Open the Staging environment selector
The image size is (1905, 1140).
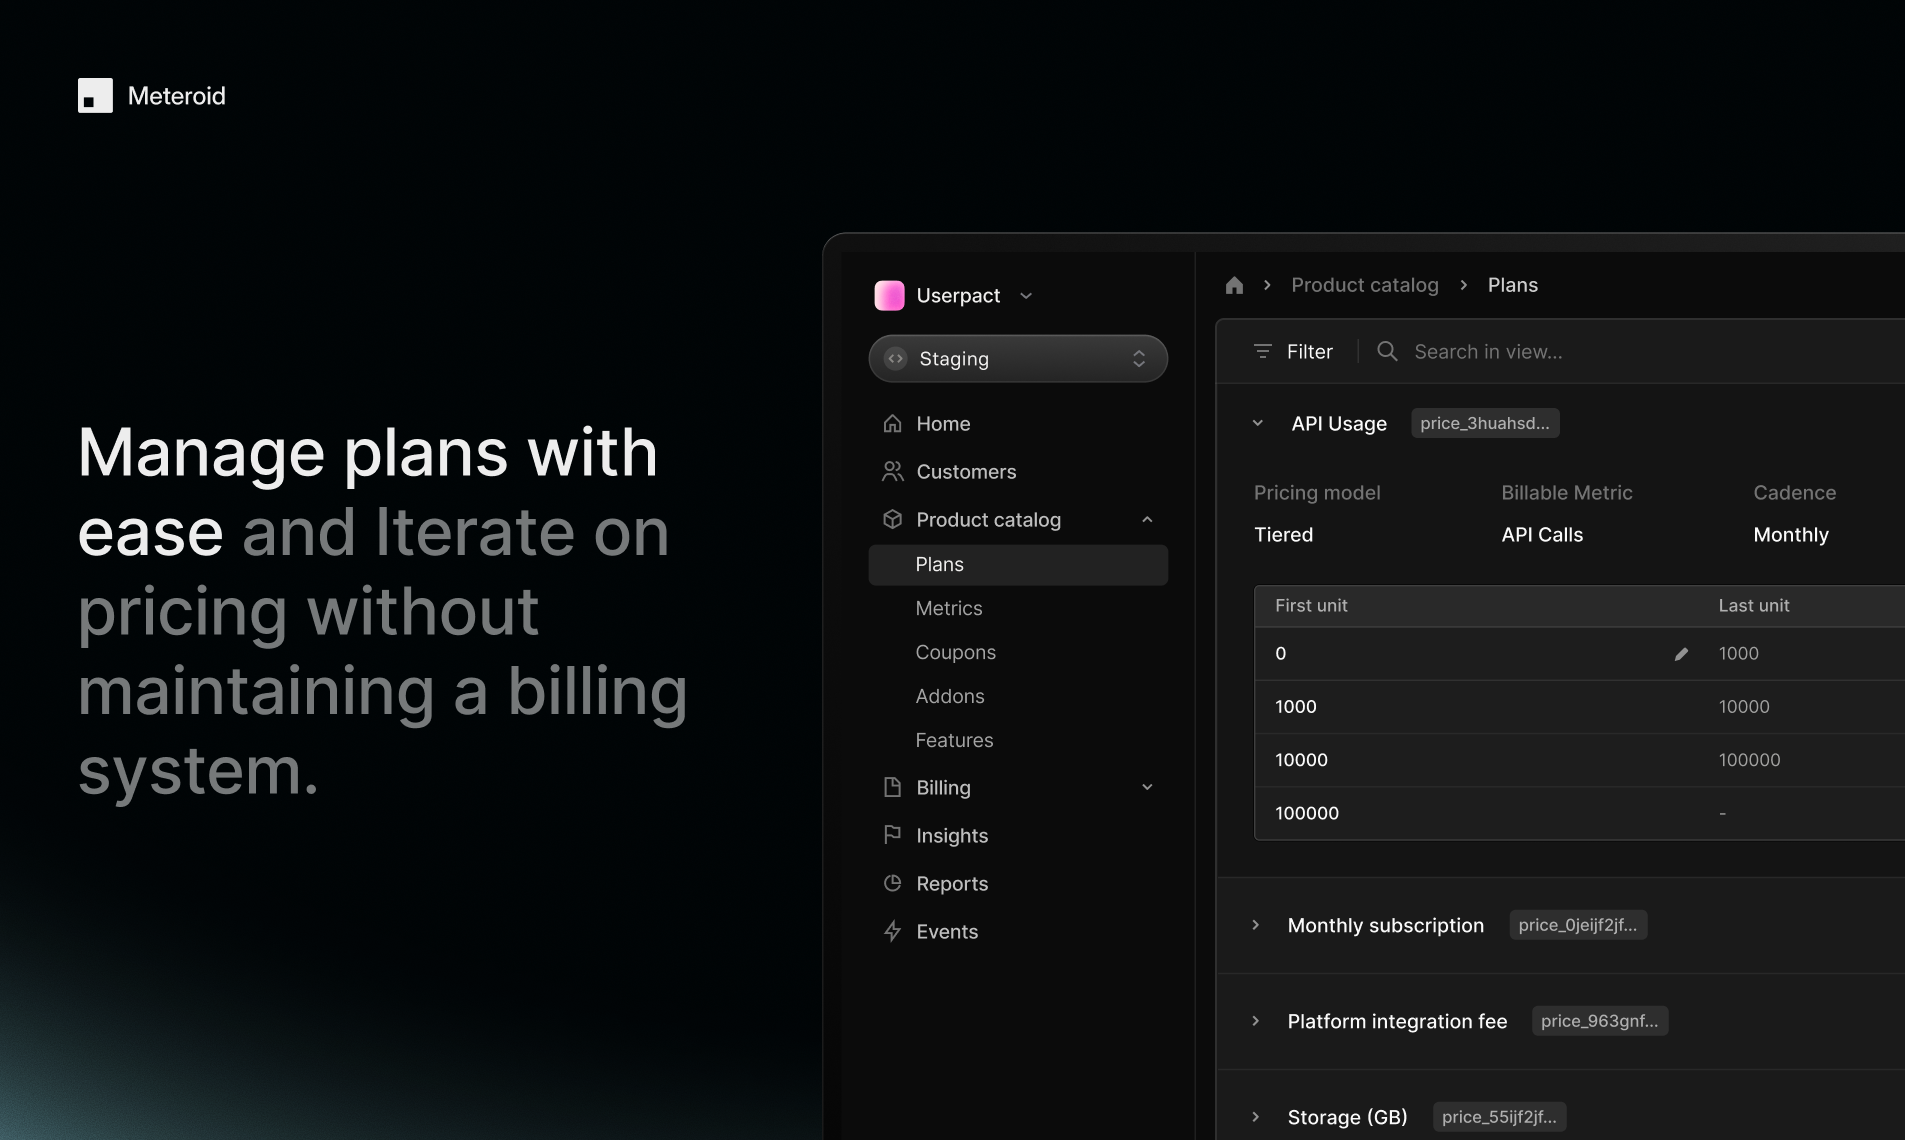pyautogui.click(x=1018, y=358)
